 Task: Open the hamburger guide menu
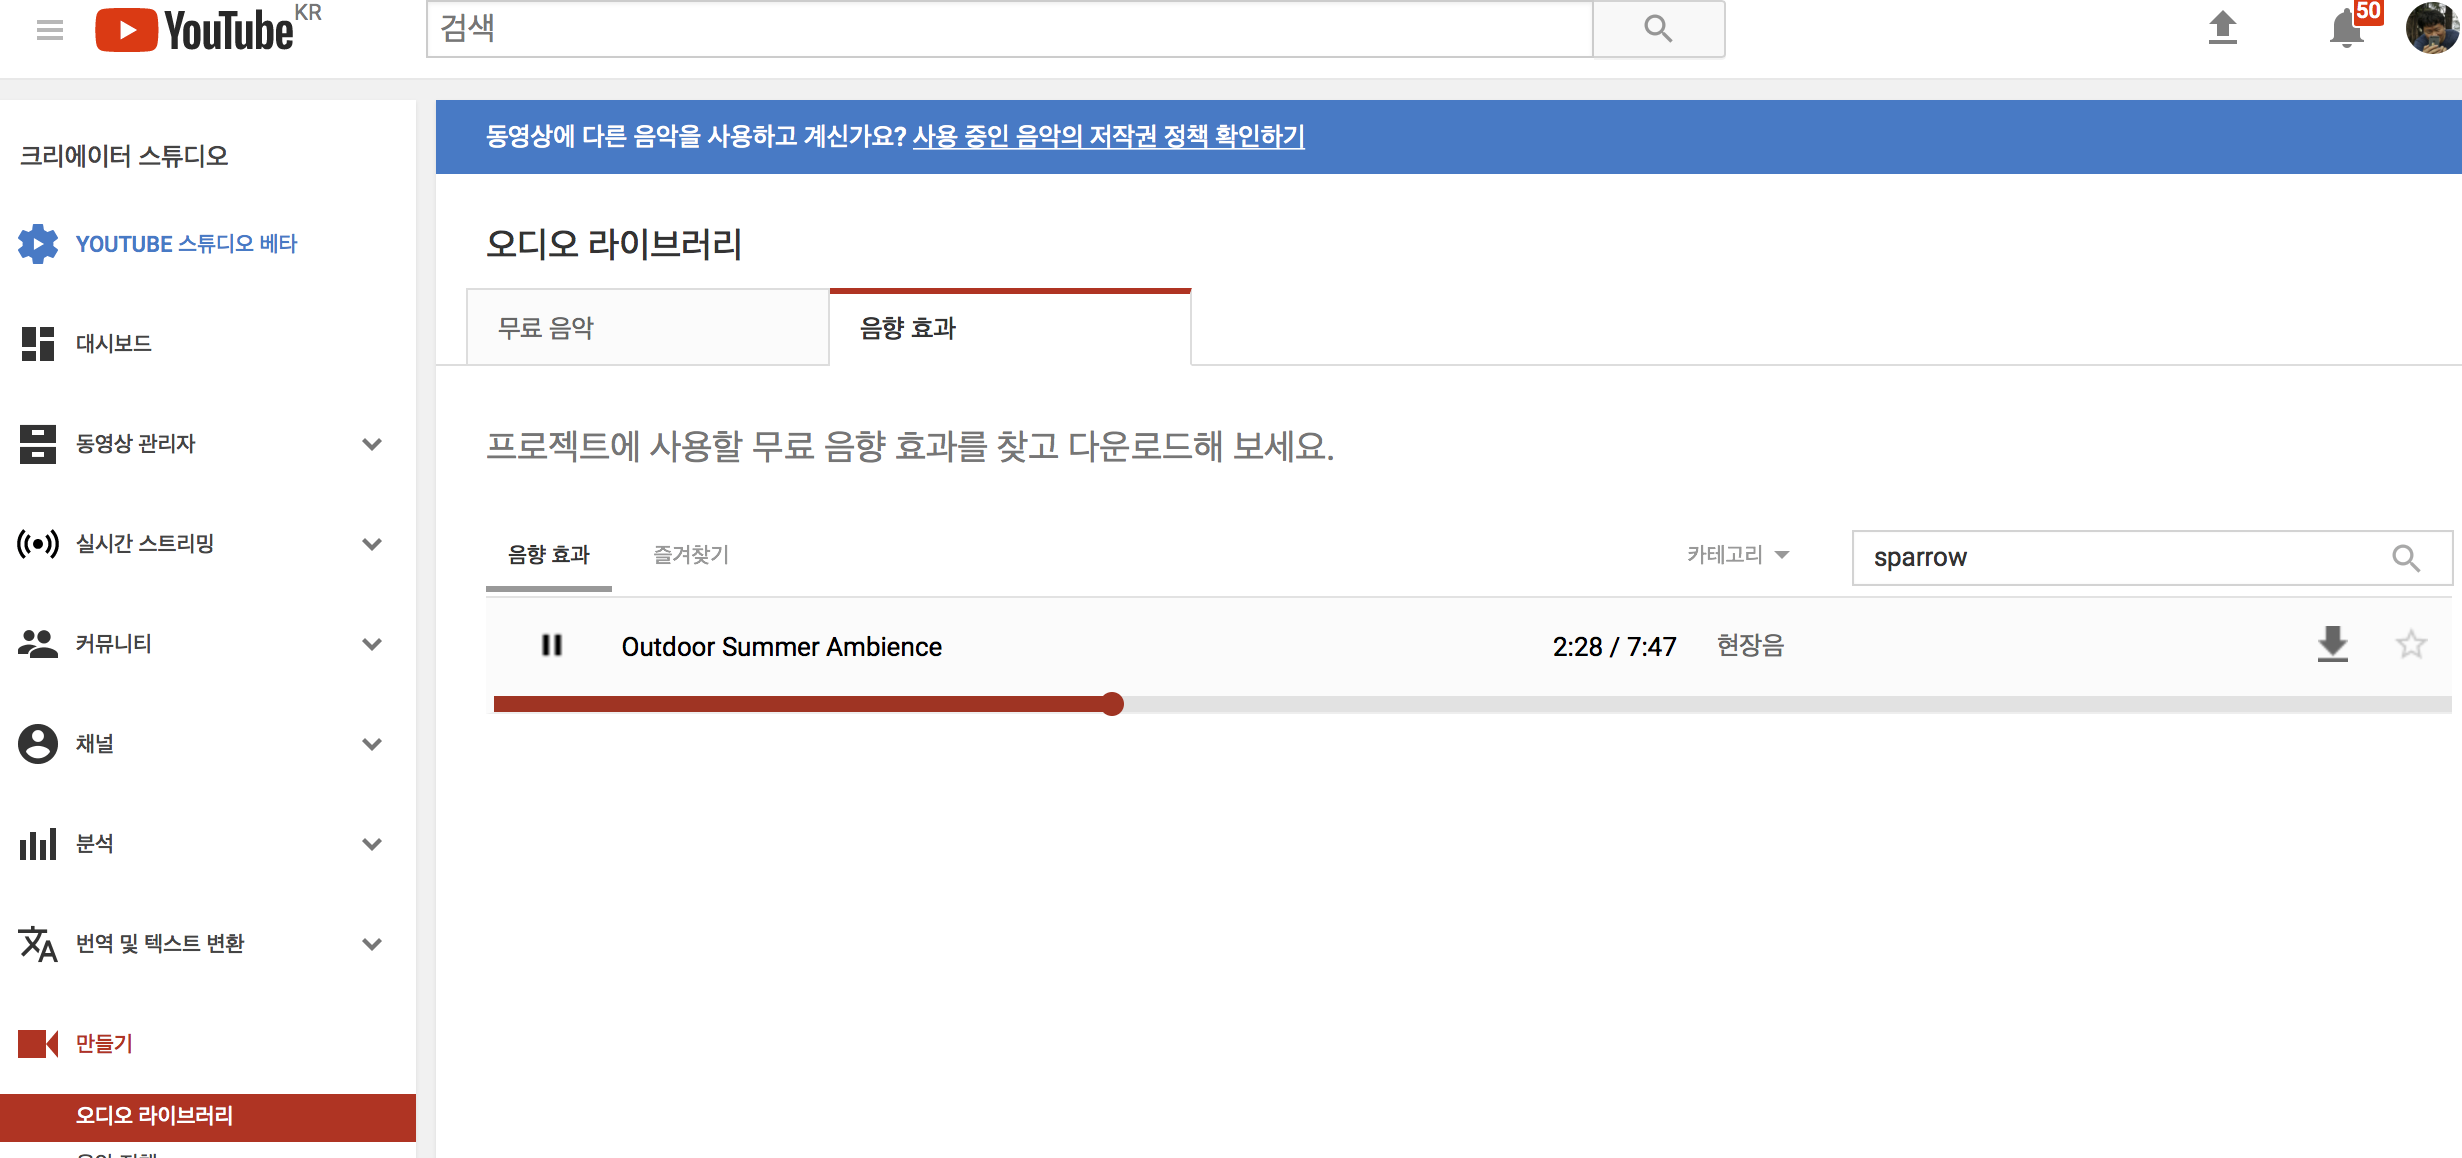49,30
